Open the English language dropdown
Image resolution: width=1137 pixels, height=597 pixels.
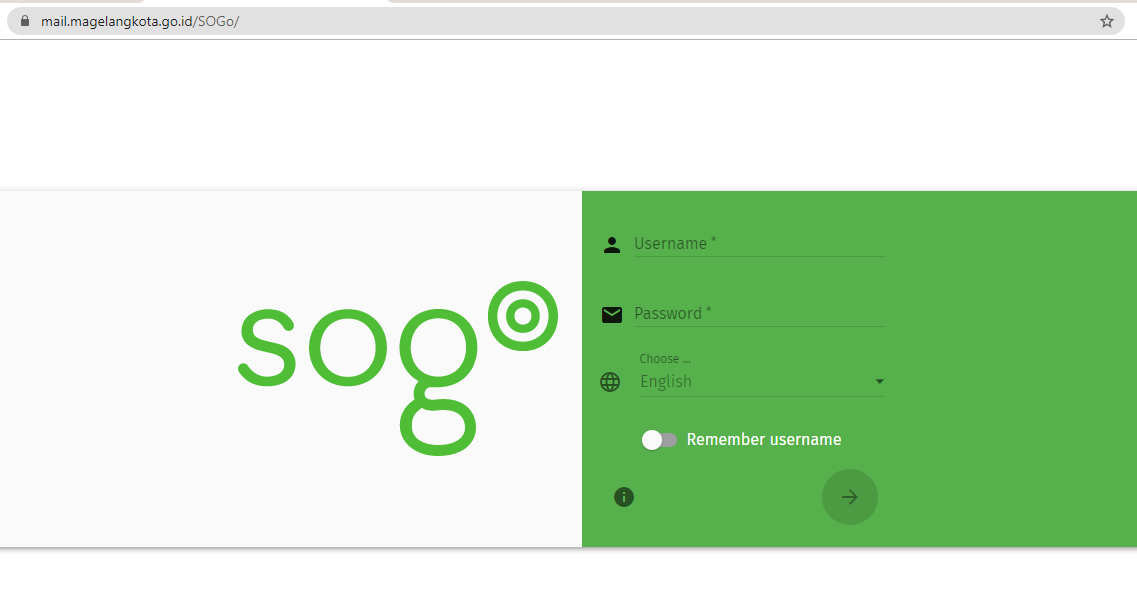coord(761,382)
